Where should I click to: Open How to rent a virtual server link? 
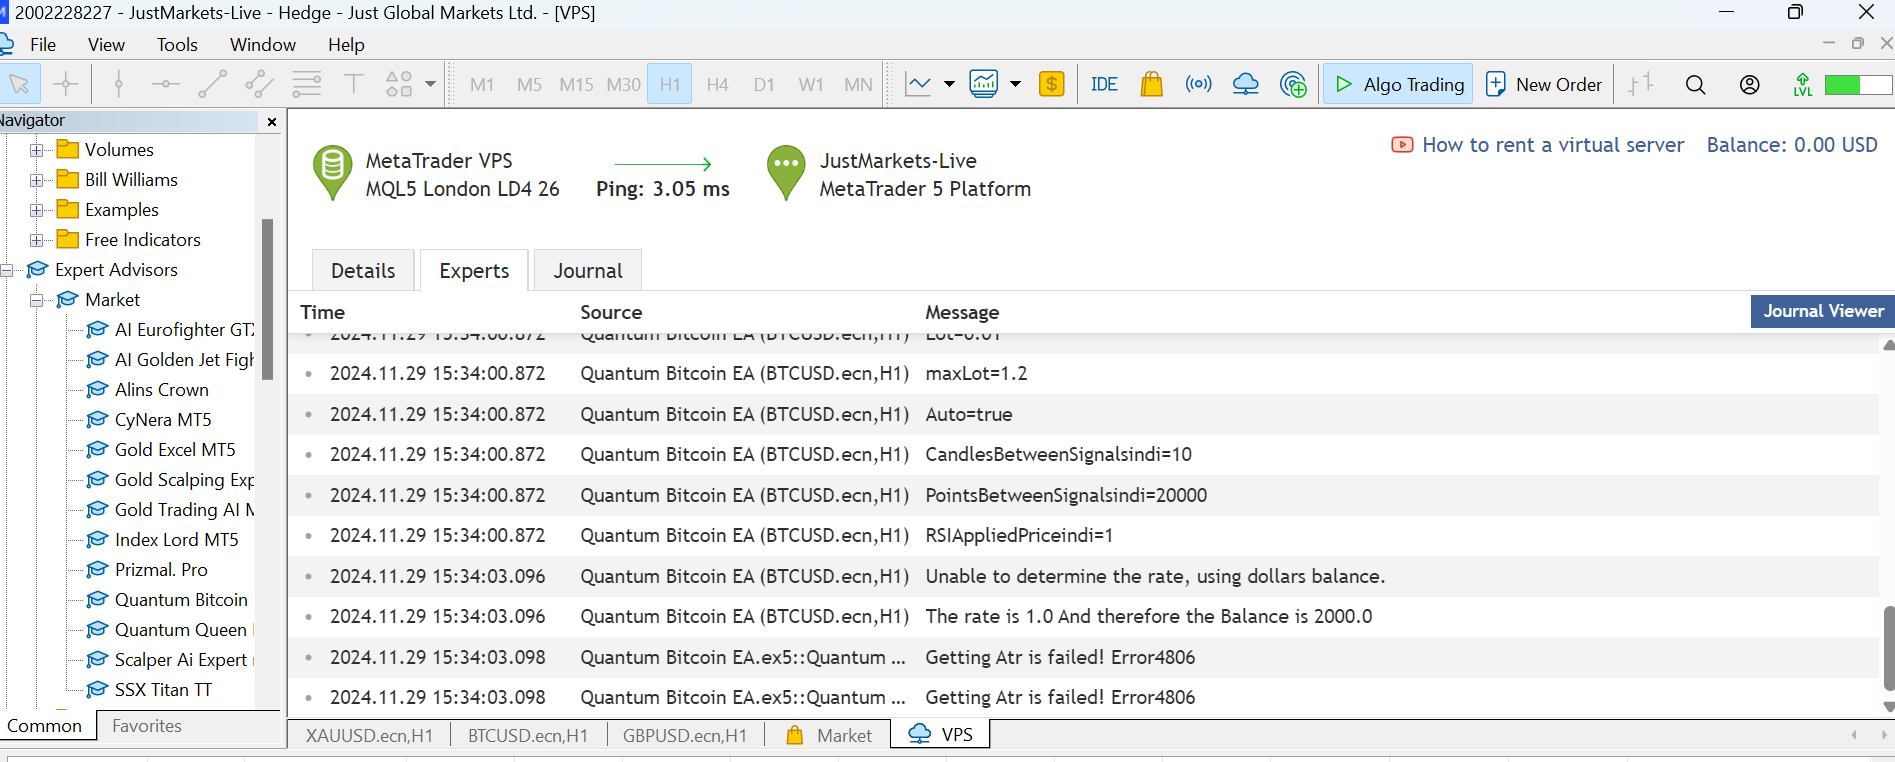1552,145
